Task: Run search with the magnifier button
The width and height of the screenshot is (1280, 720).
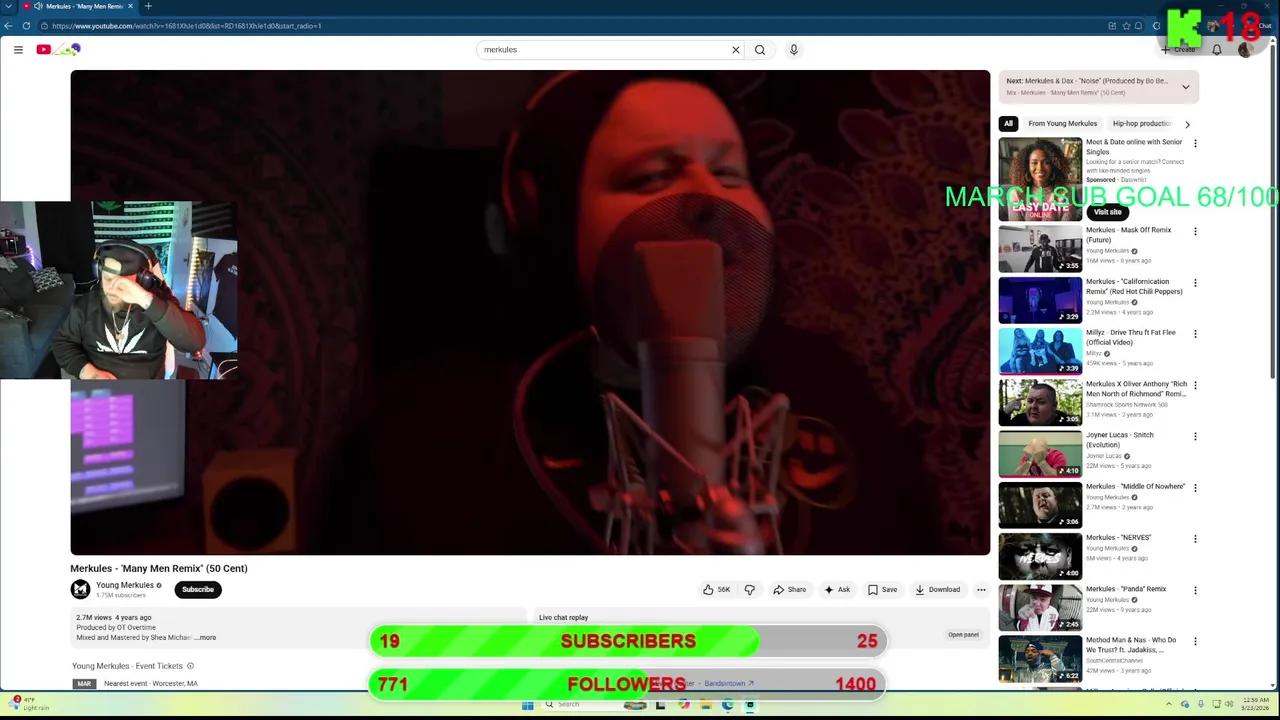Action: [760, 49]
